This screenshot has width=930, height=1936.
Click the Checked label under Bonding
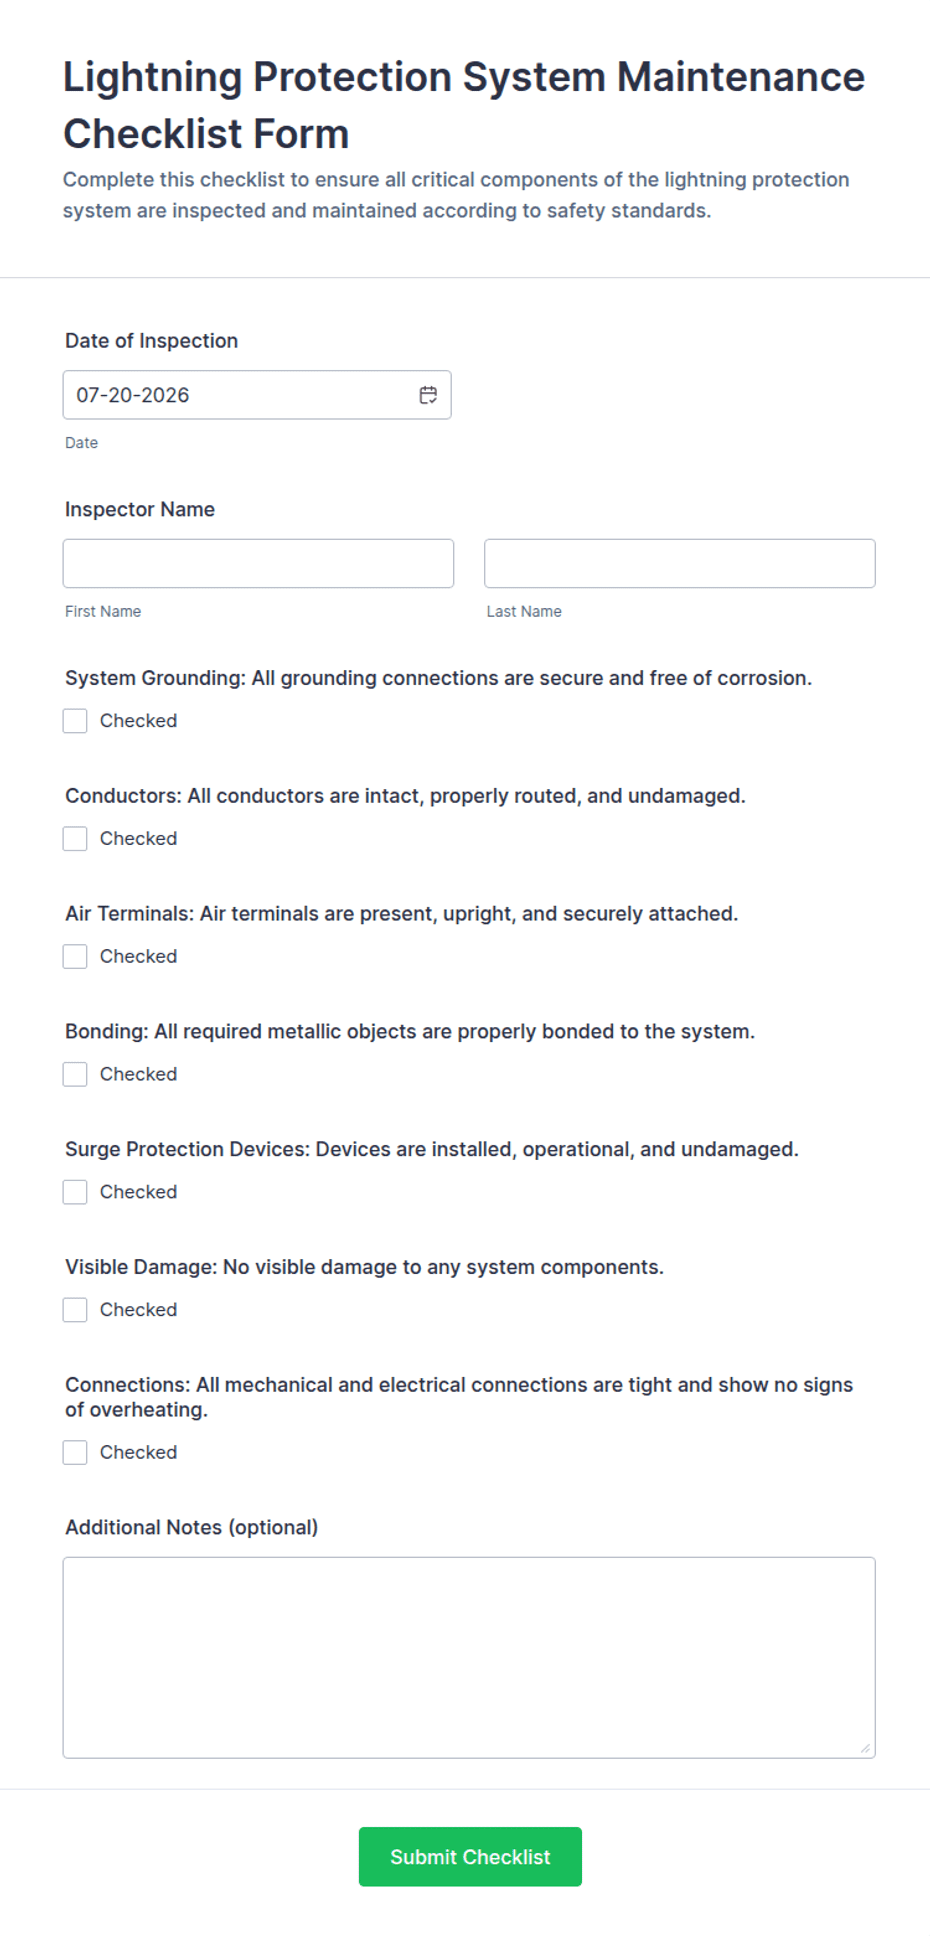tap(138, 1075)
